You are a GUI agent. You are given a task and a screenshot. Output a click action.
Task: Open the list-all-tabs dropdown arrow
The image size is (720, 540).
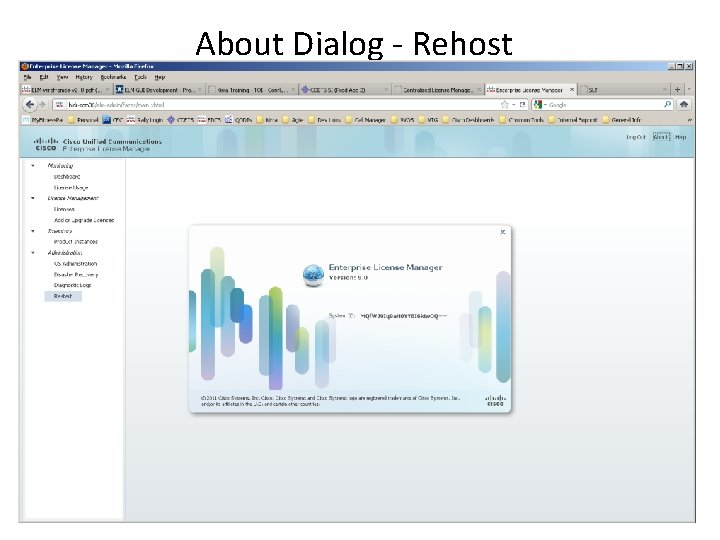click(x=689, y=90)
